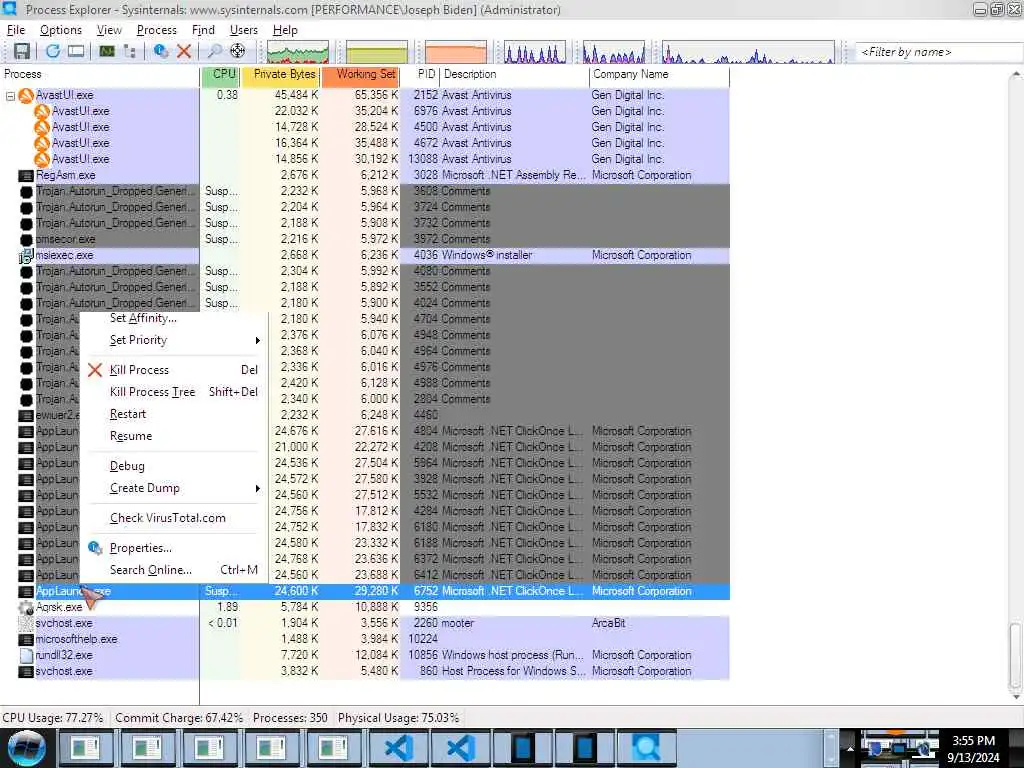Open the Find menu
This screenshot has height=768, width=1024.
coord(203,30)
